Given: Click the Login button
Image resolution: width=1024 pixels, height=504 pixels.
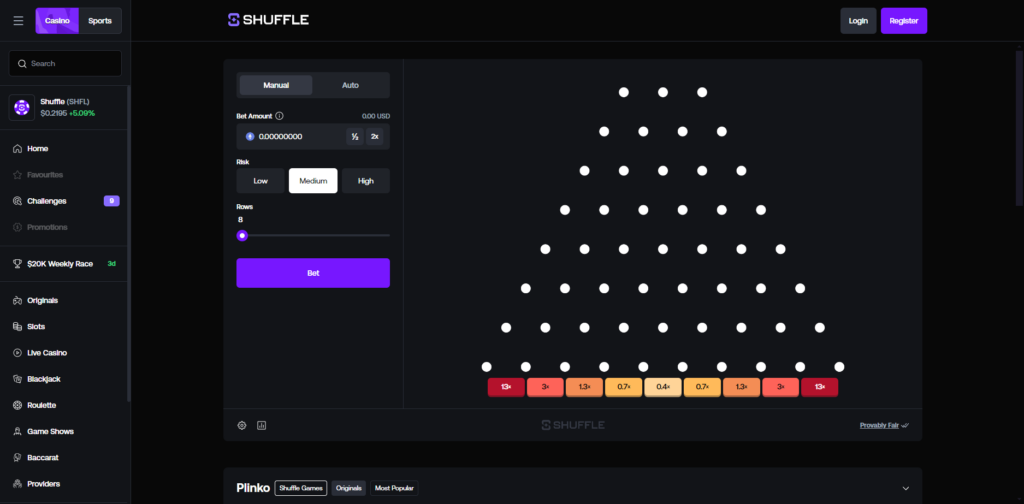Looking at the screenshot, I should 858,21.
